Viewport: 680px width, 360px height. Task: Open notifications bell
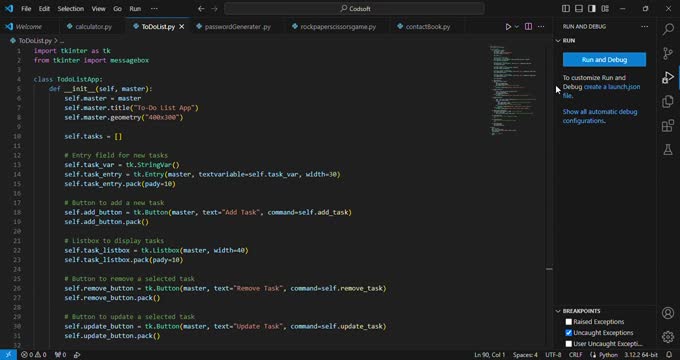[669, 355]
